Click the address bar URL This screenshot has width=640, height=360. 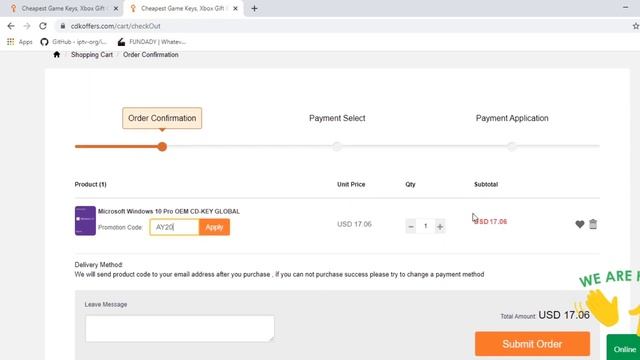[116, 26]
